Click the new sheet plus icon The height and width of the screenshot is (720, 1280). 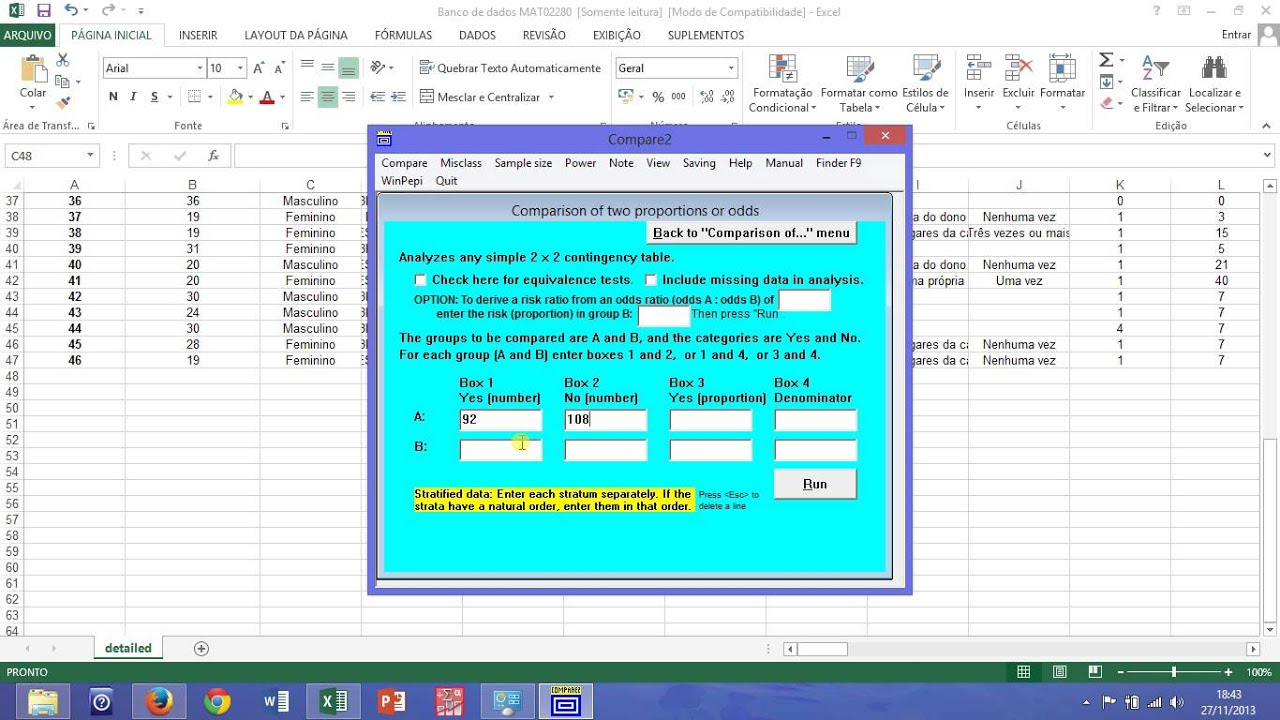point(201,648)
